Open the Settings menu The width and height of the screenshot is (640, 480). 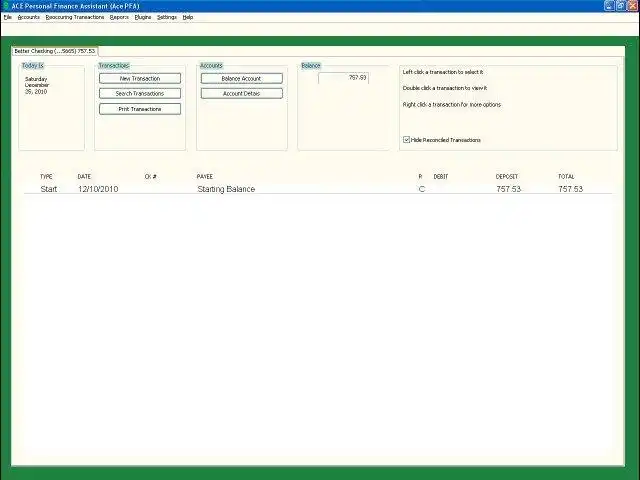[x=167, y=17]
